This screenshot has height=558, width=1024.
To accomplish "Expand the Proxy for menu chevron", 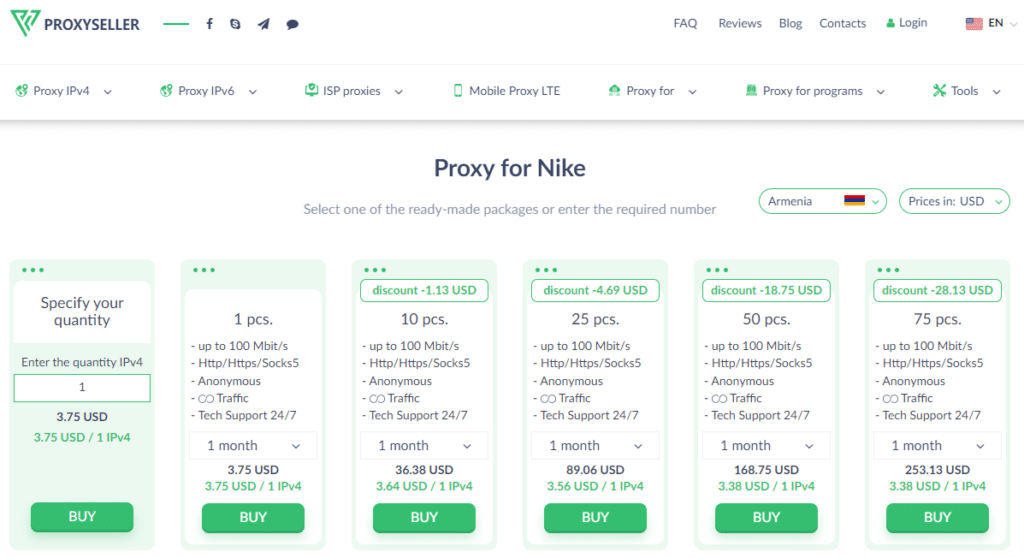I will (x=692, y=92).
